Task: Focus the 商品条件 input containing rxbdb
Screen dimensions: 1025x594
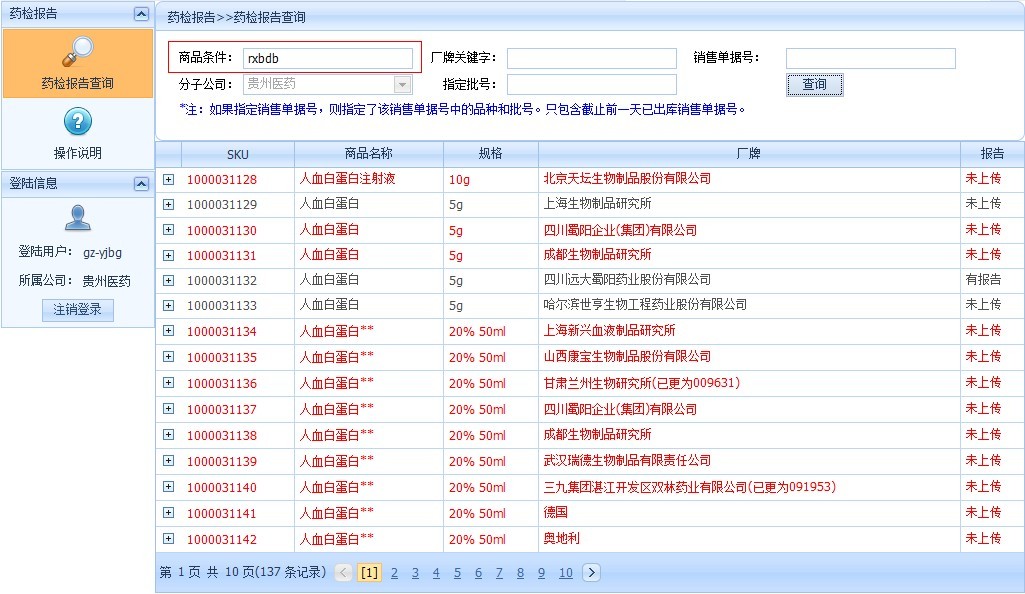Action: (x=328, y=58)
